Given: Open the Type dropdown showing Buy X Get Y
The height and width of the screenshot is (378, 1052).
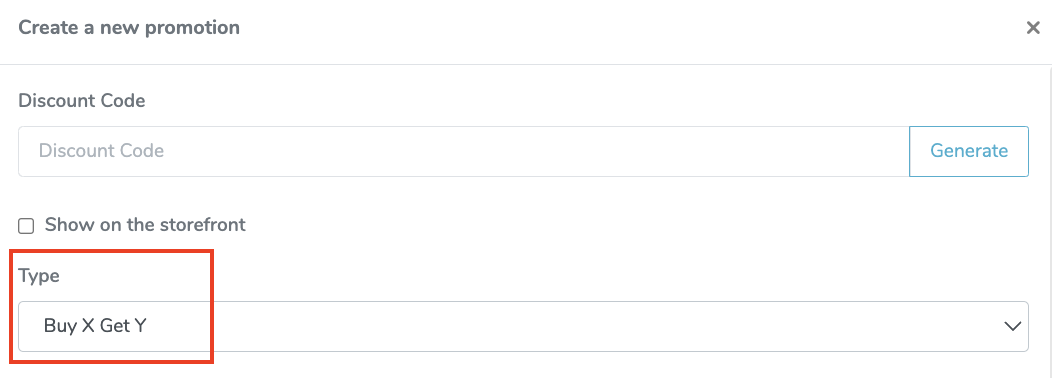Looking at the screenshot, I should [x=523, y=326].
